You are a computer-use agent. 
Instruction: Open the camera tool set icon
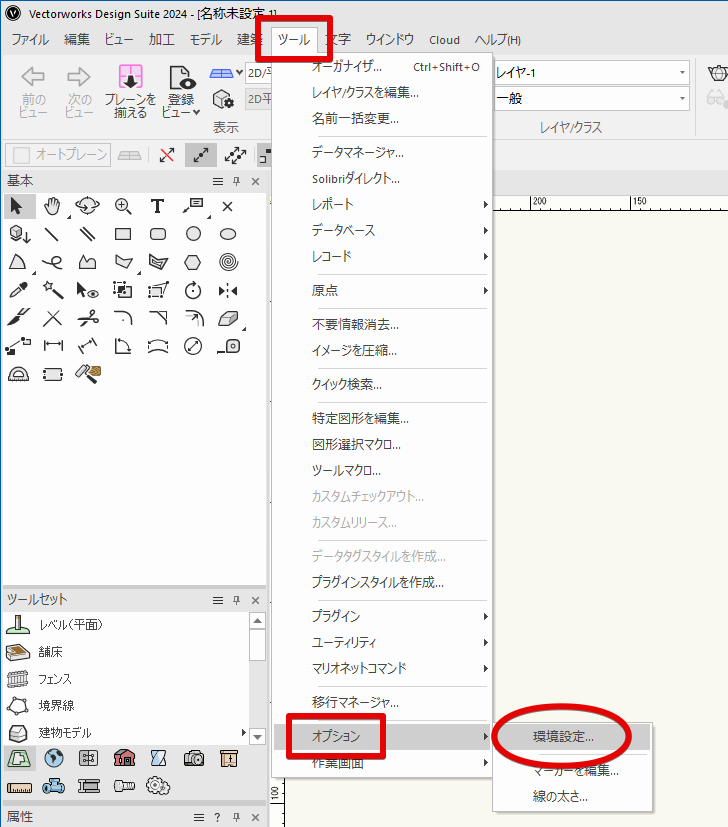click(x=194, y=759)
